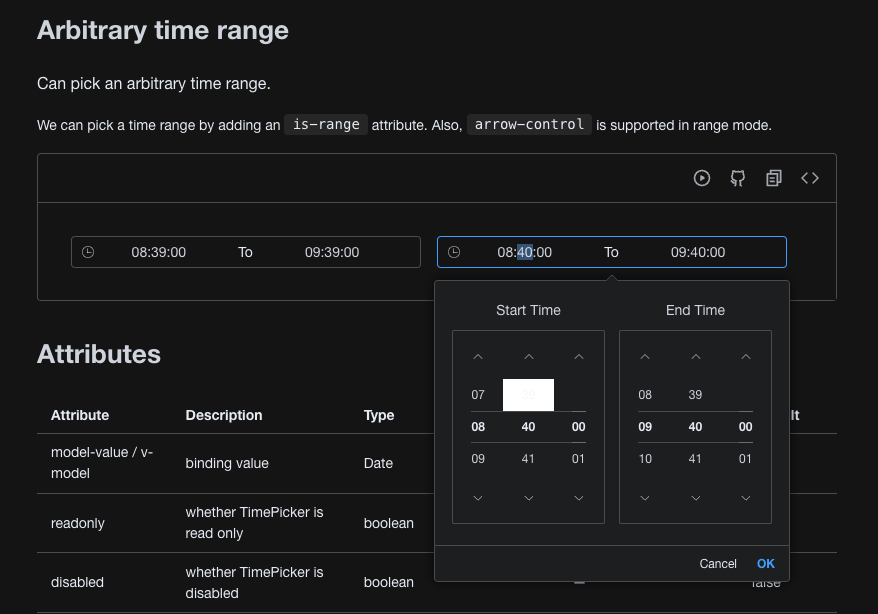Image resolution: width=878 pixels, height=614 pixels.
Task: Select hour 10 in End Time column
Action: (645, 458)
